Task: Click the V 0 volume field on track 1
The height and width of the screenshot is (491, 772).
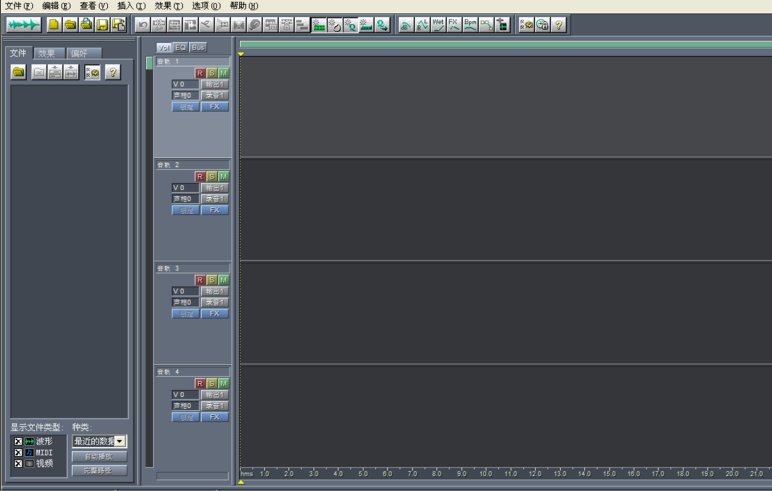Action: [x=184, y=84]
